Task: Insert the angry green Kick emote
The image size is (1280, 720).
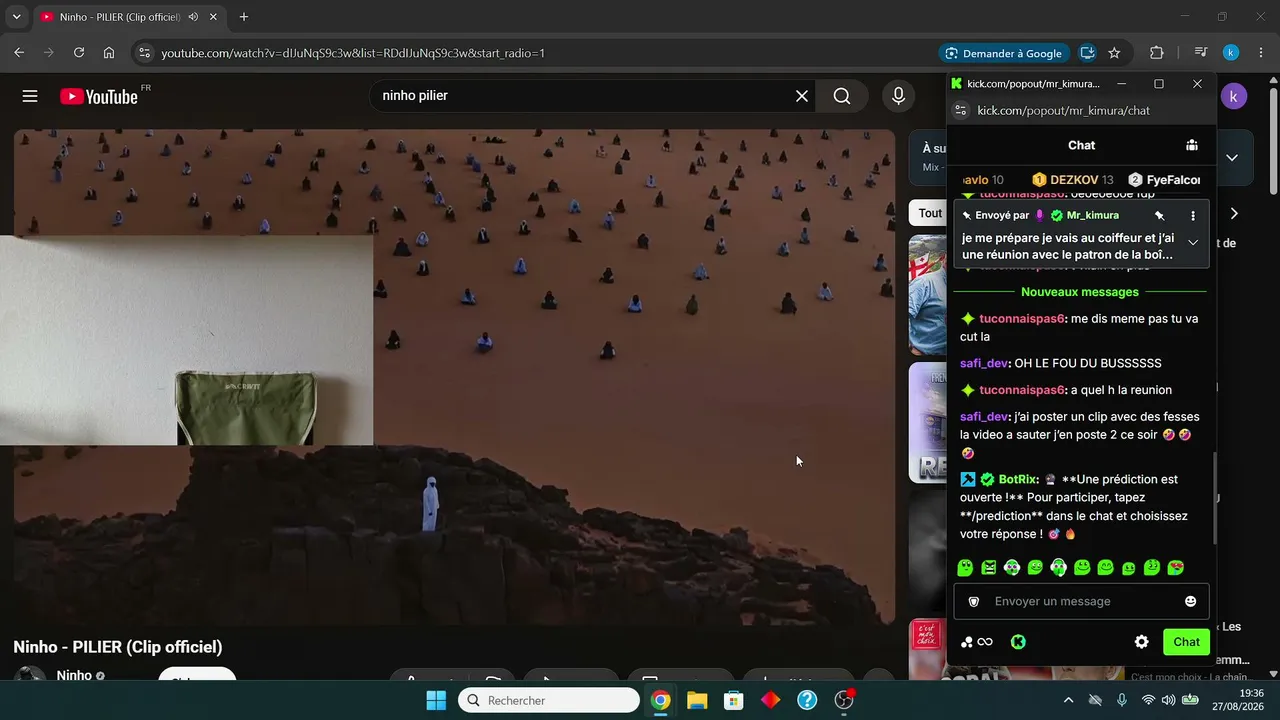Action: (988, 568)
